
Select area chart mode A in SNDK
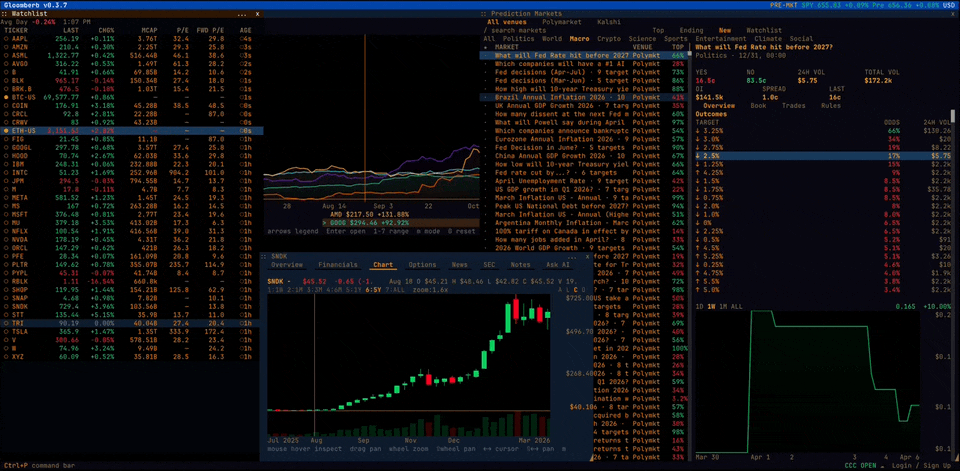pos(560,289)
